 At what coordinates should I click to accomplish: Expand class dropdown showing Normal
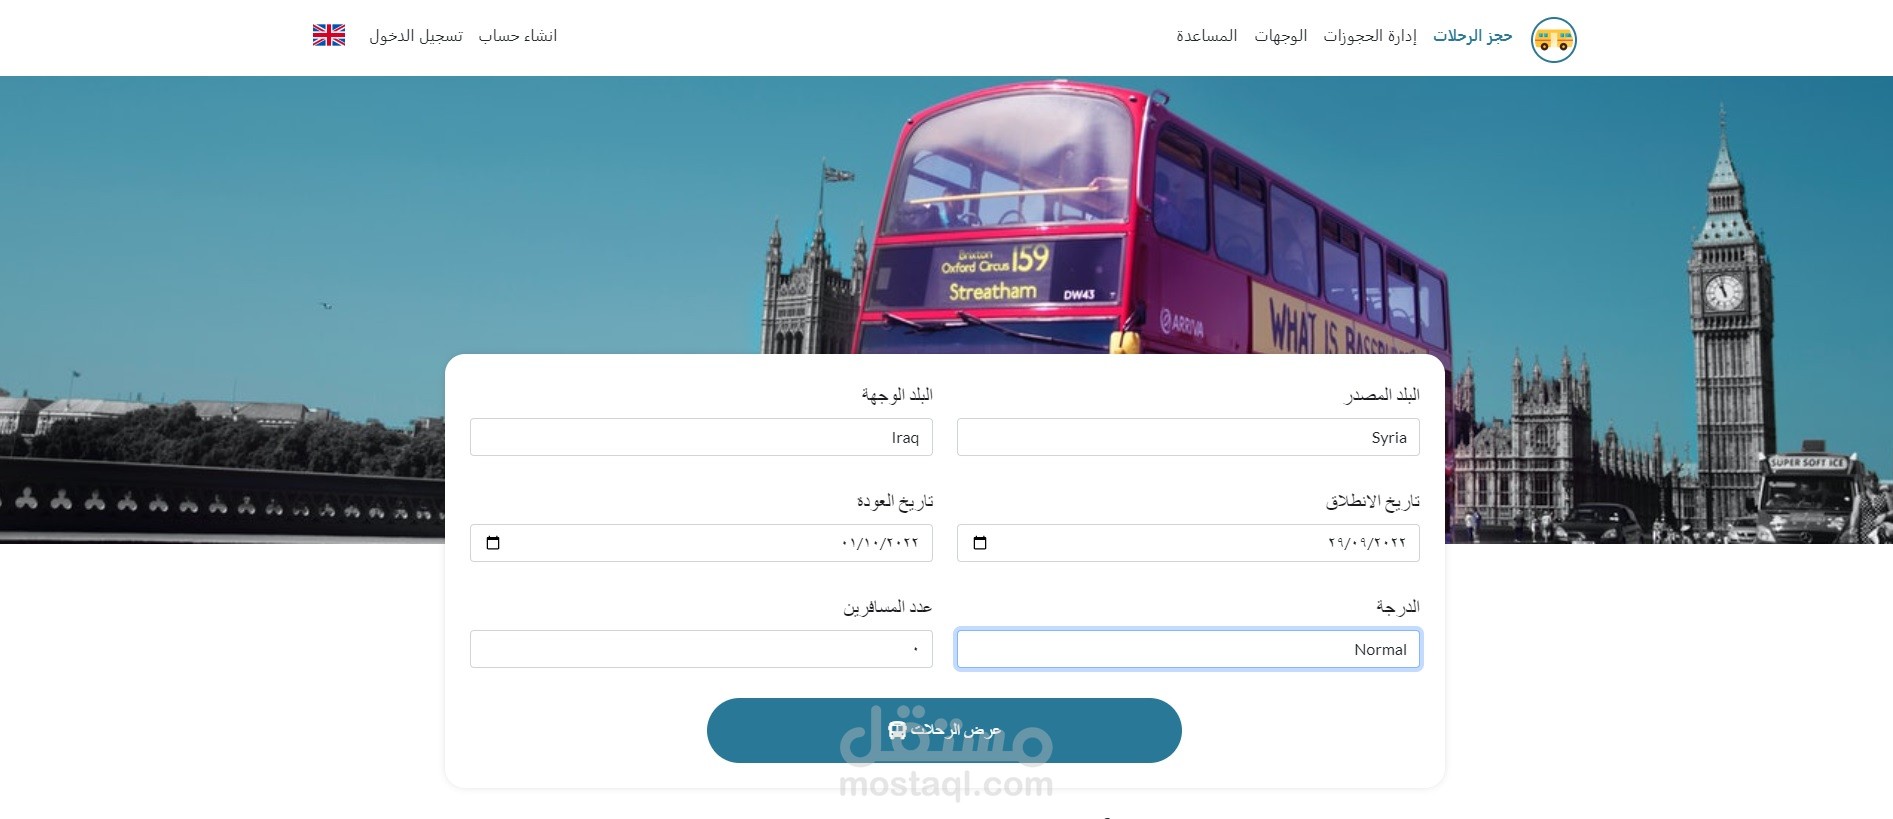(x=1188, y=649)
